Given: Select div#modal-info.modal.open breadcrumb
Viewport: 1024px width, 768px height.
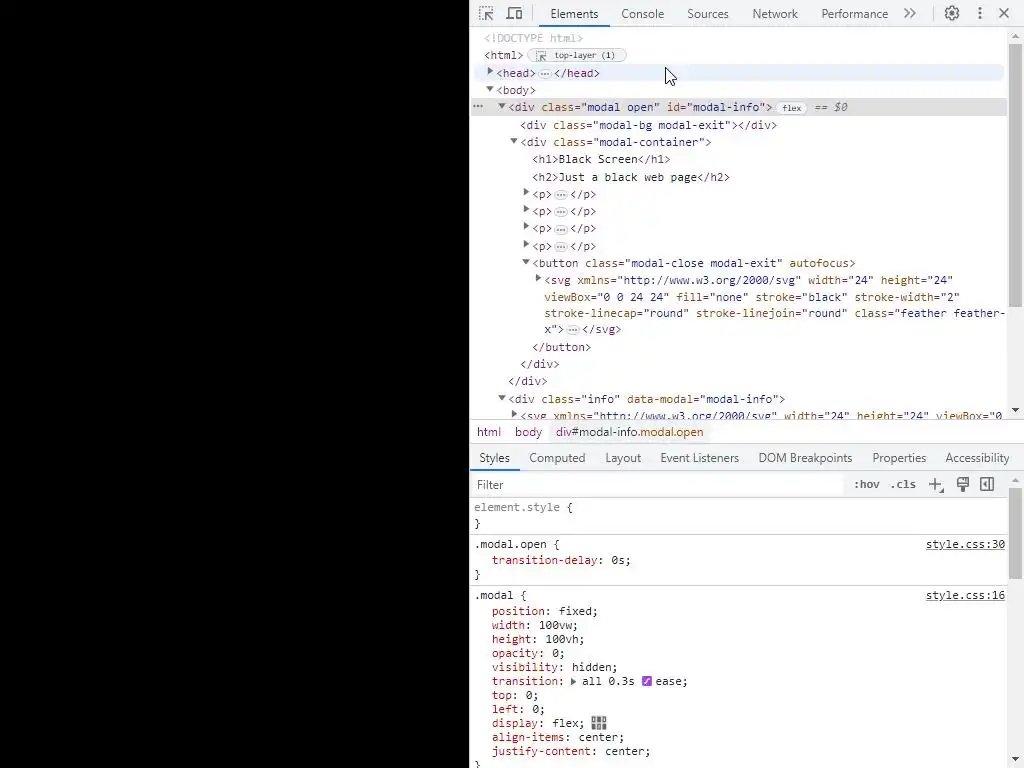Looking at the screenshot, I should tap(630, 432).
